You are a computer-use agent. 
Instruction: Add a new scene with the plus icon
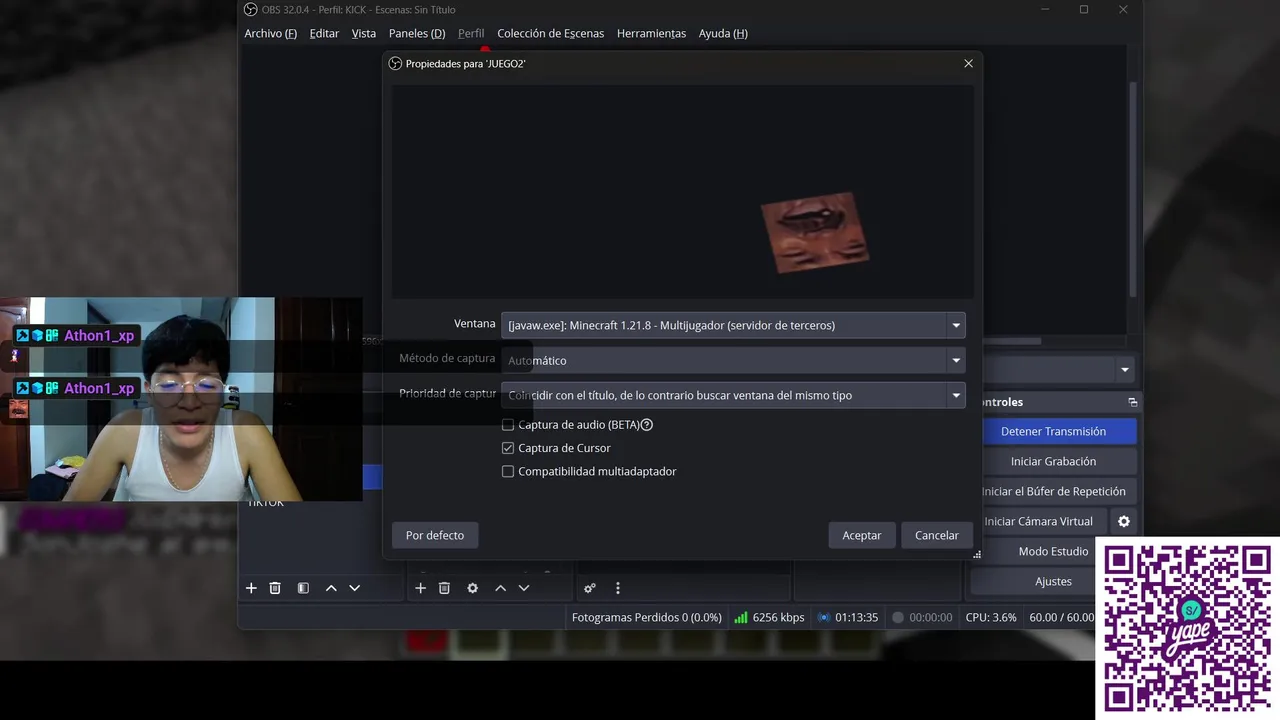pyautogui.click(x=251, y=588)
